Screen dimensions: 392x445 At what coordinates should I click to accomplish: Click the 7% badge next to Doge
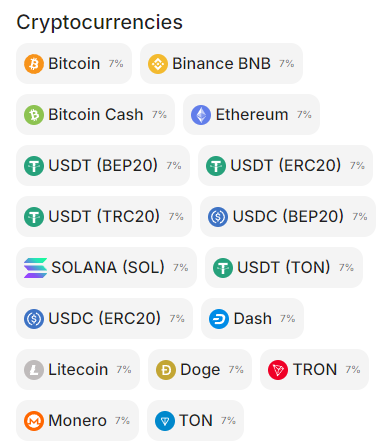click(x=236, y=370)
